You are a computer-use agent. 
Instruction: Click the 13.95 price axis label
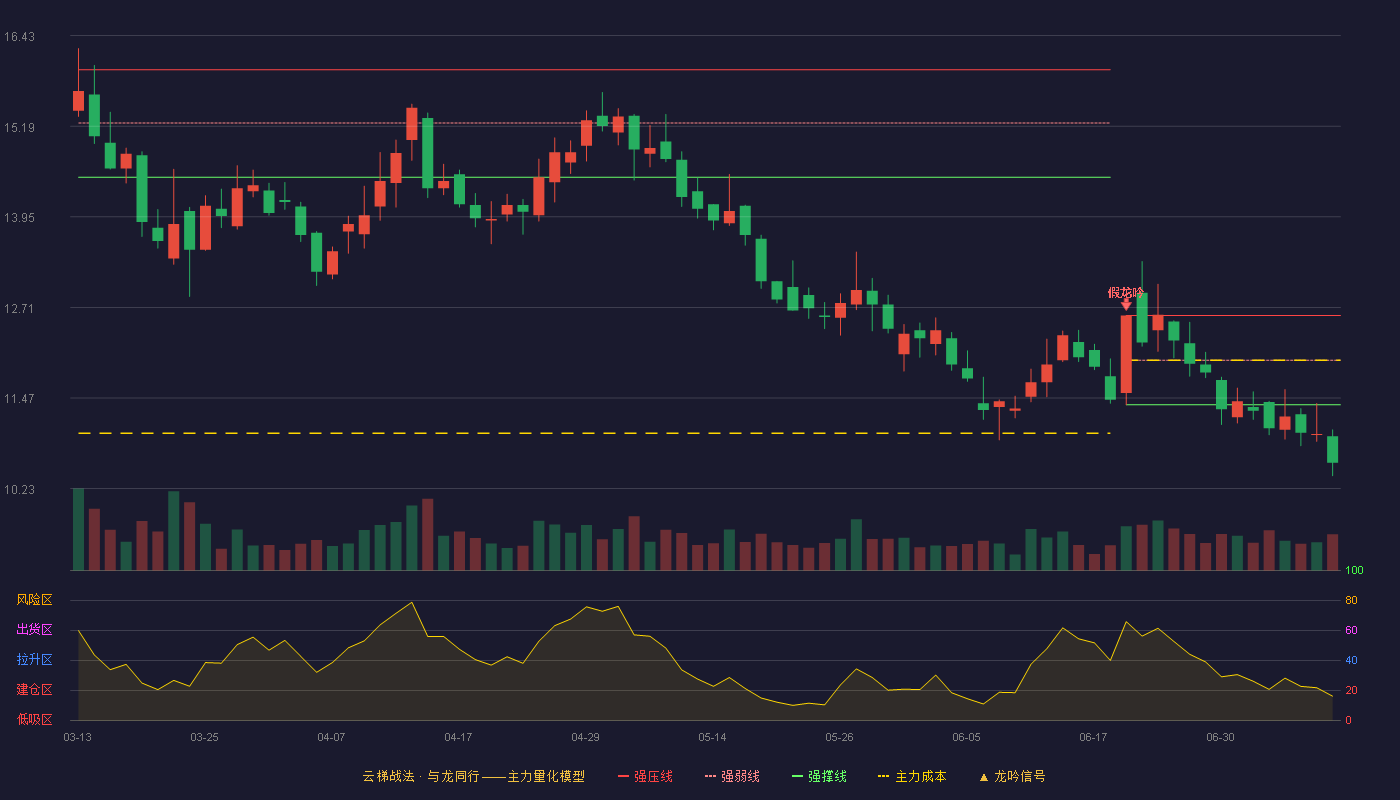tap(19, 218)
